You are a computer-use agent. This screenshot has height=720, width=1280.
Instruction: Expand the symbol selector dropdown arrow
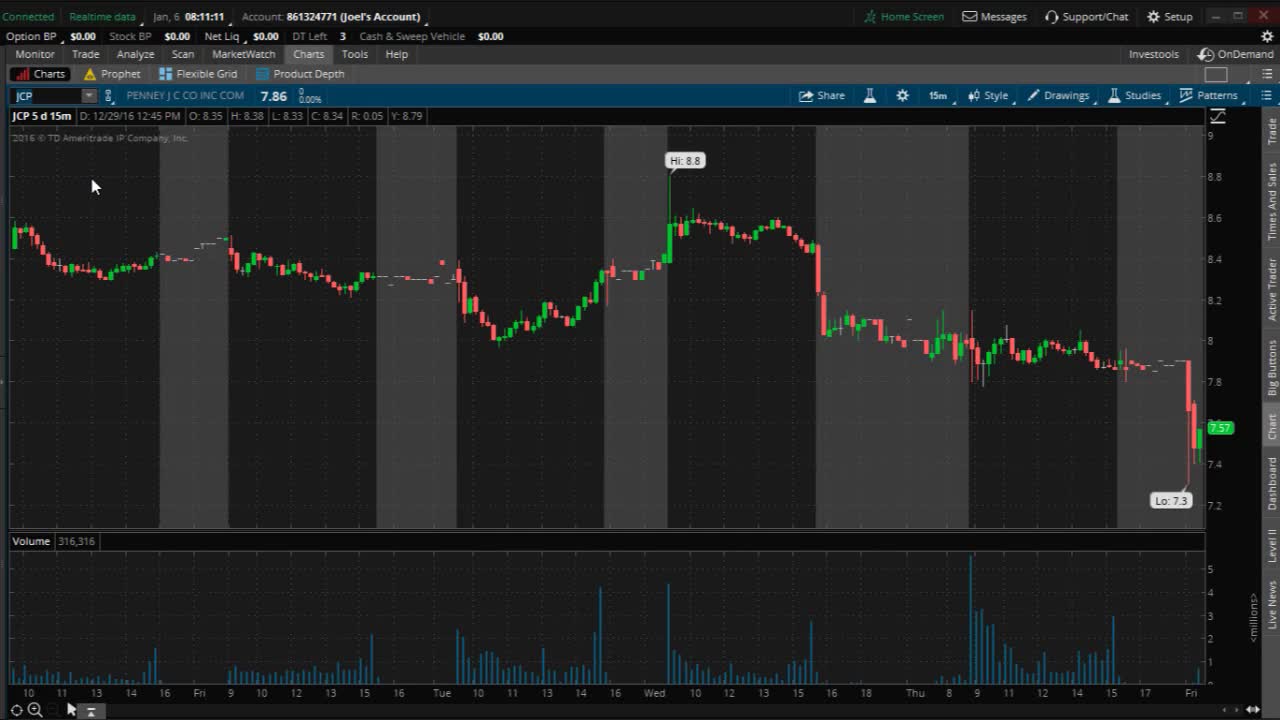tap(89, 96)
